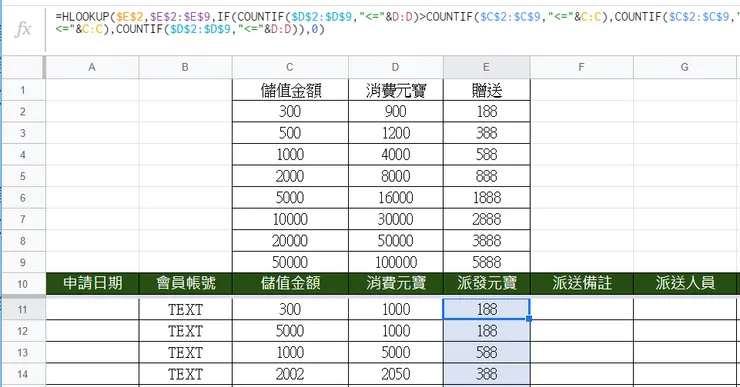Click the fx formula icon
Viewport: 740px width, 387px height.
click(x=23, y=29)
